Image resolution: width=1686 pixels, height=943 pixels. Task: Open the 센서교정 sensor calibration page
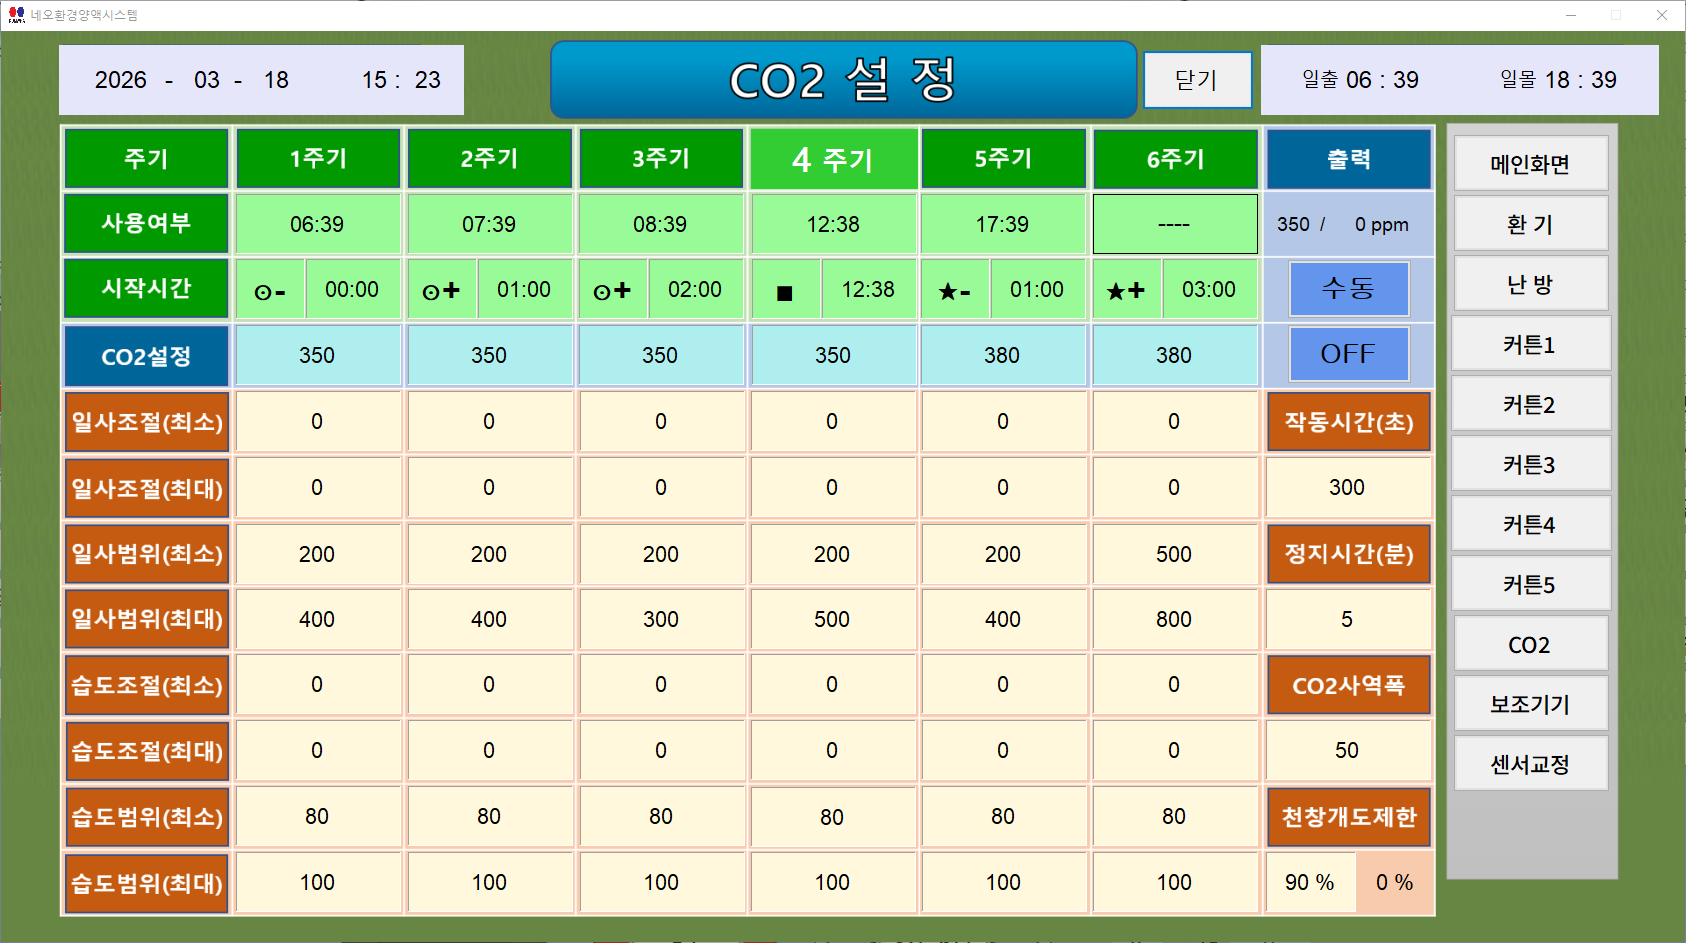click(1530, 764)
